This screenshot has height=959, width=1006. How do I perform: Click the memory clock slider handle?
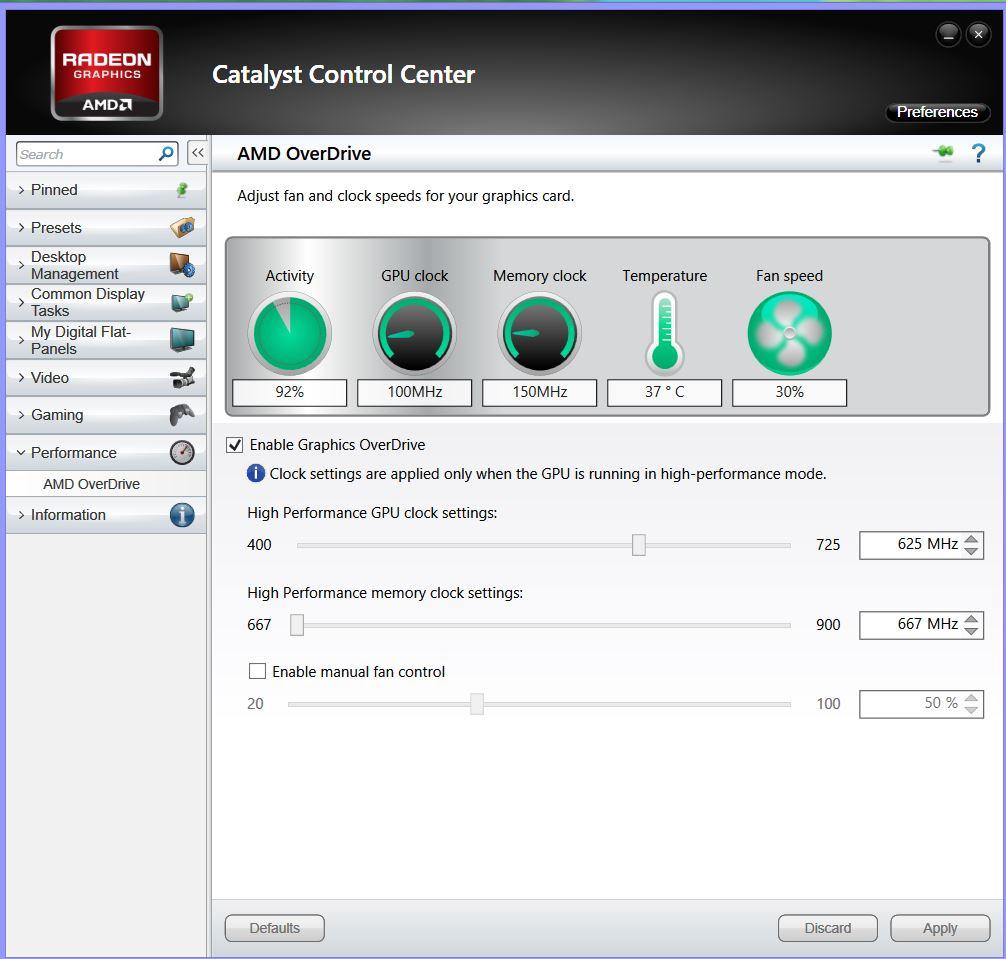point(296,625)
